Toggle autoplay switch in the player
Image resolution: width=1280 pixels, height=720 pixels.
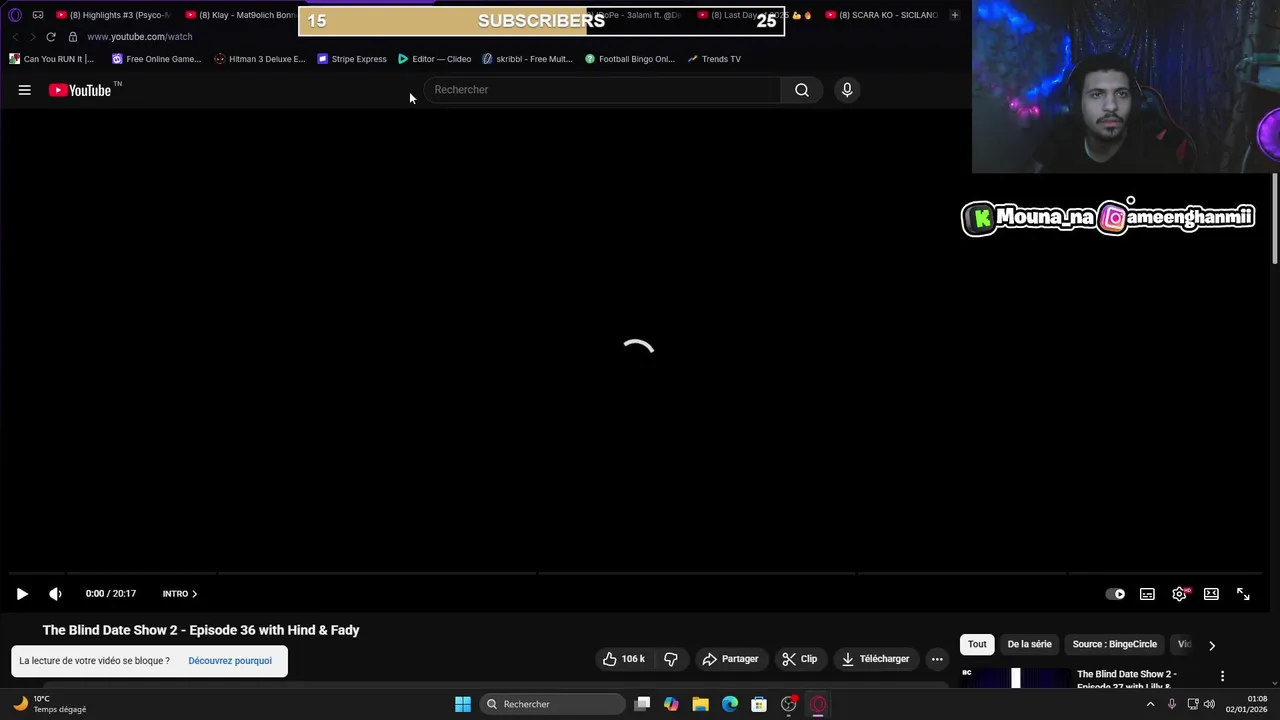pyautogui.click(x=1115, y=594)
